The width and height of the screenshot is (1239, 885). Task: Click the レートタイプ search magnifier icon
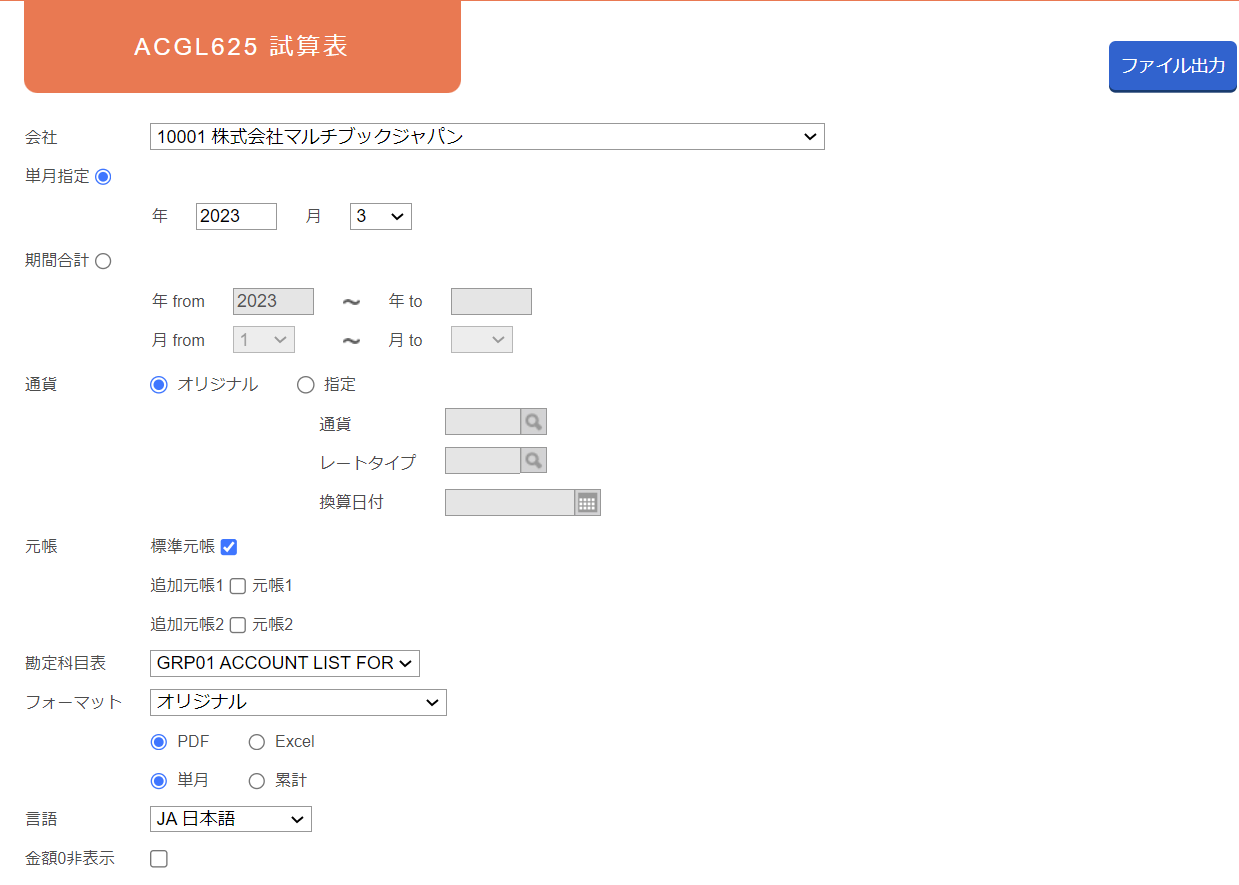tap(534, 461)
